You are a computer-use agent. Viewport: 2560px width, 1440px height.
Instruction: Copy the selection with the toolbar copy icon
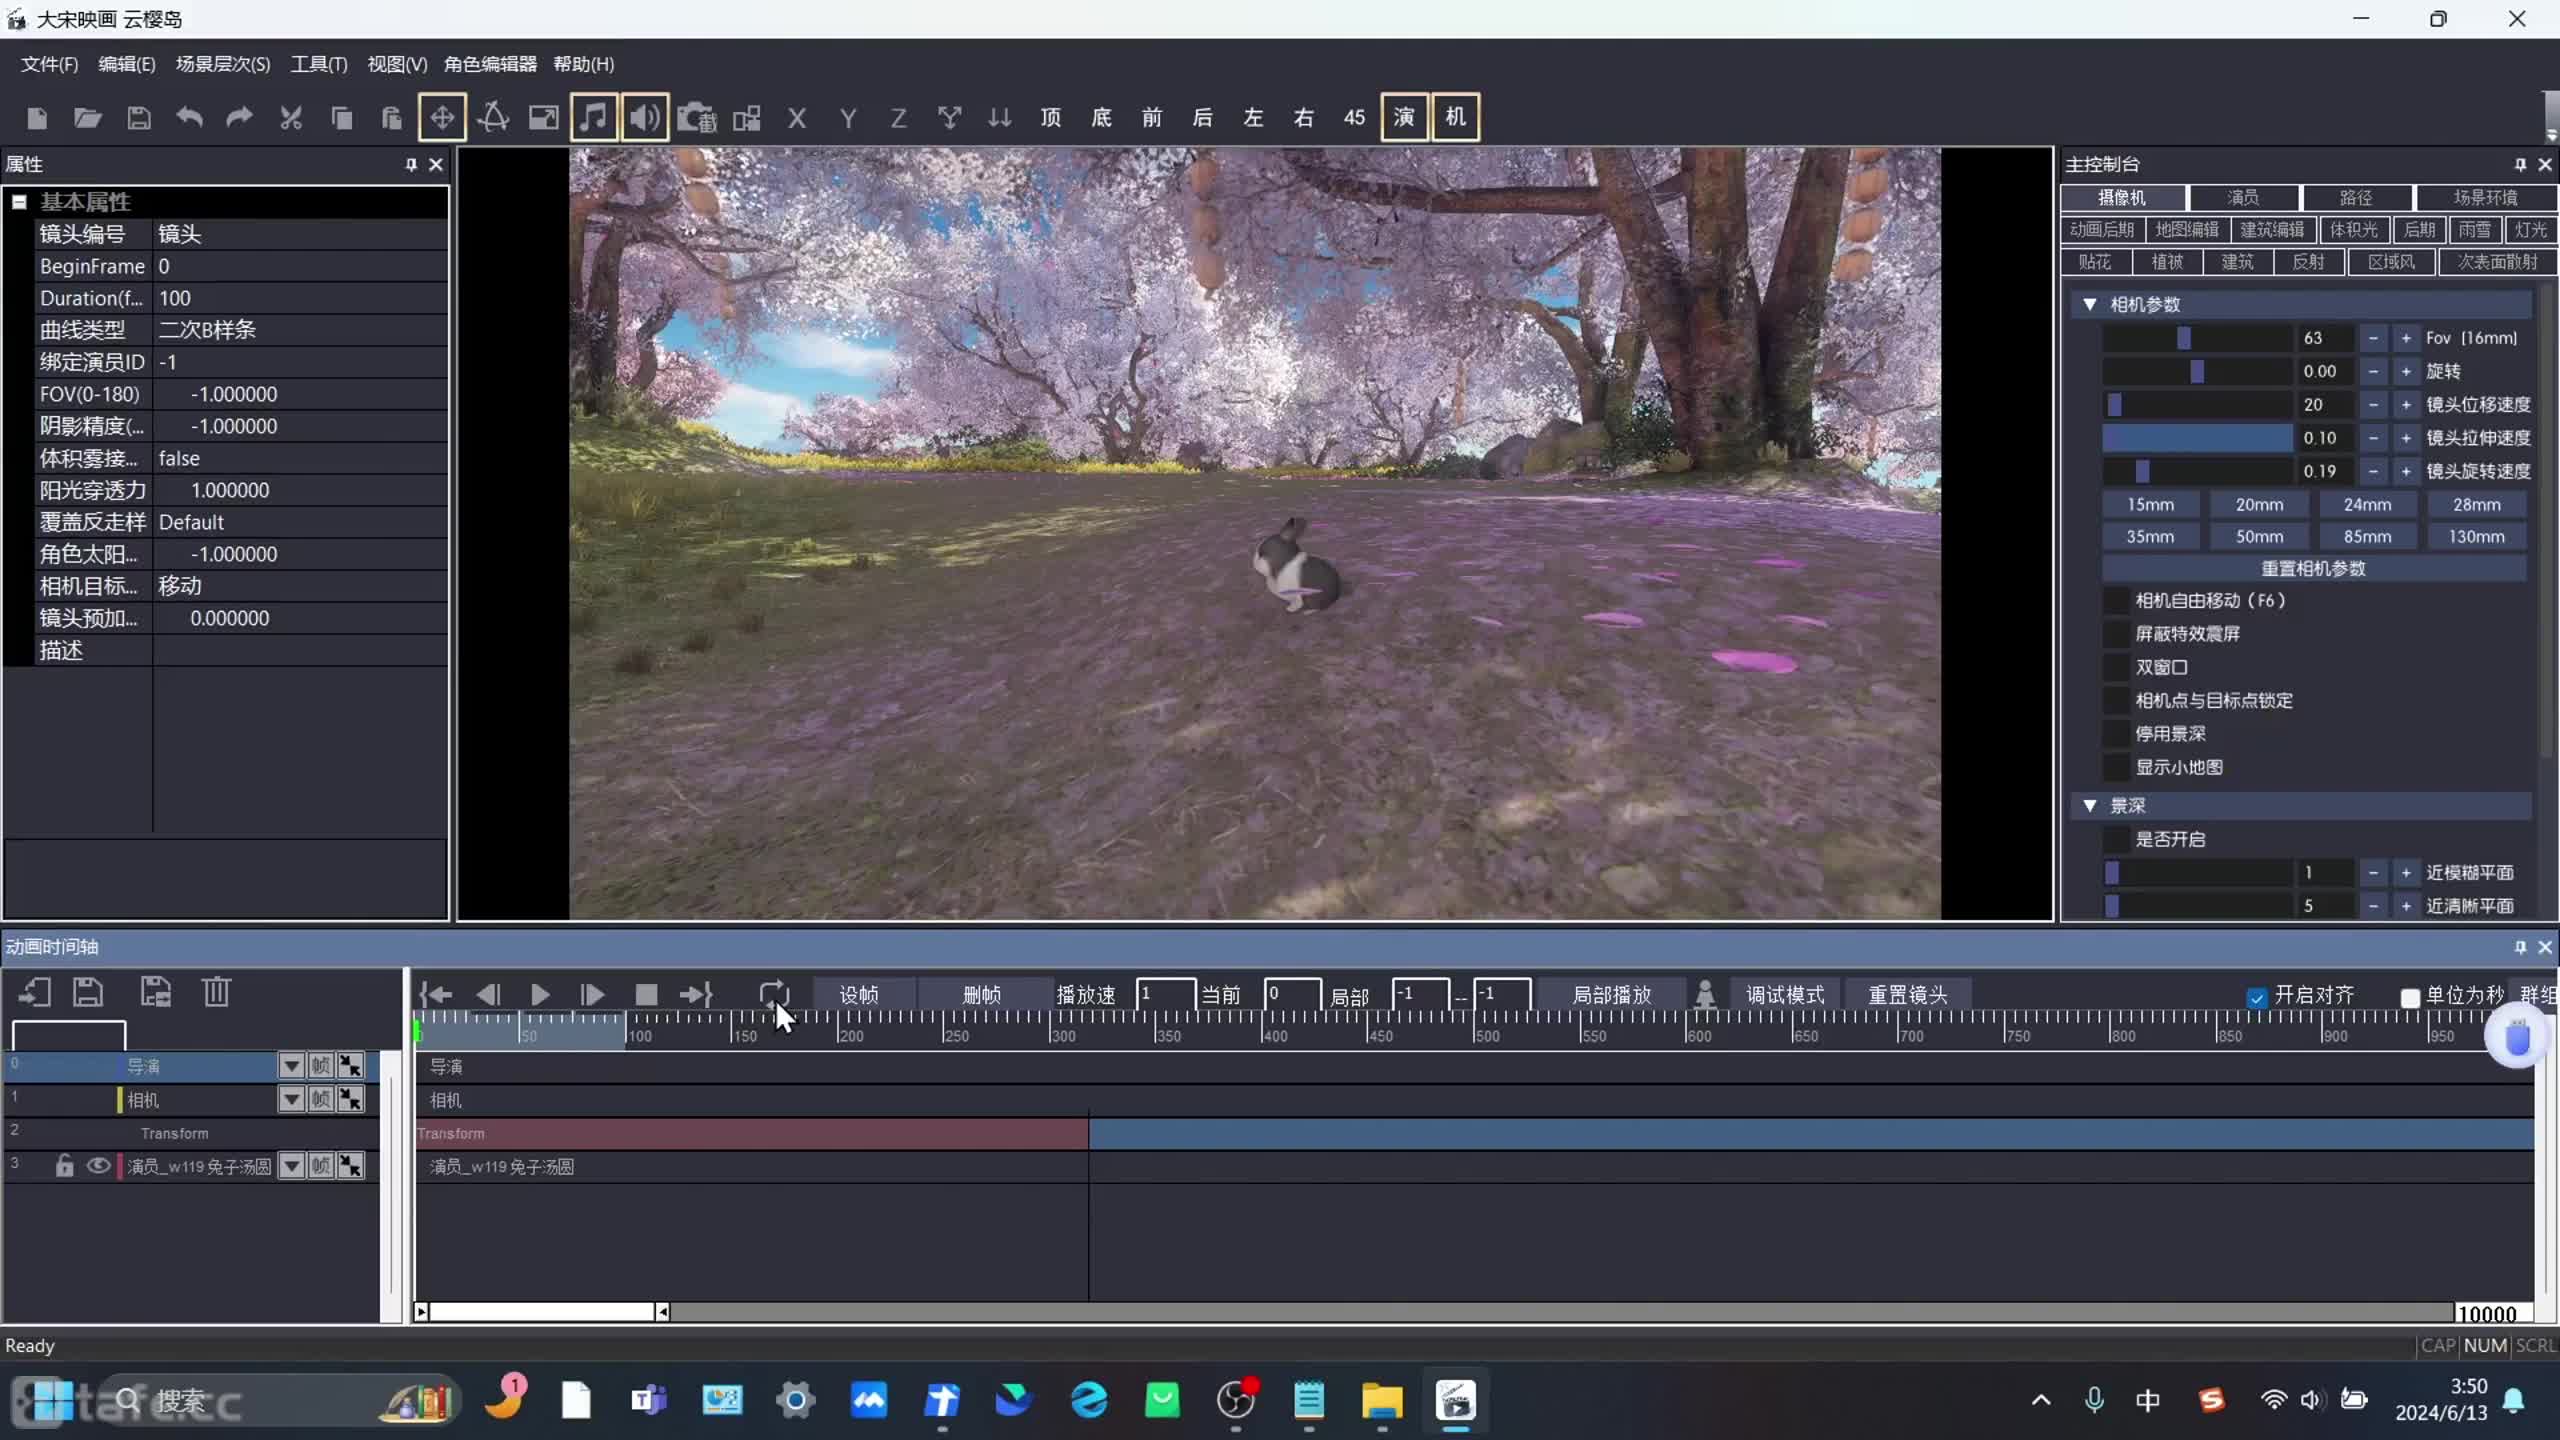(341, 118)
